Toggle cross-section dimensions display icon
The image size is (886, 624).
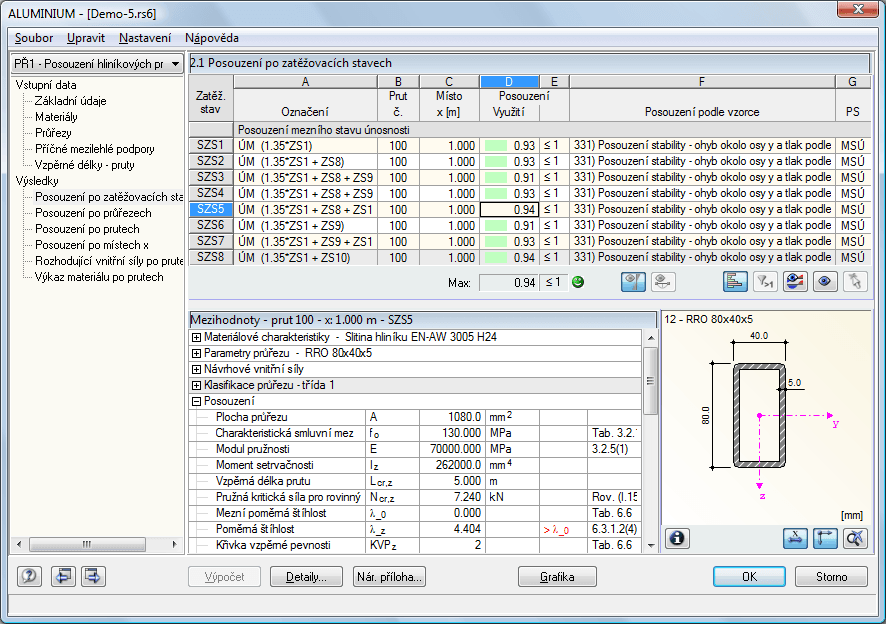[x=795, y=538]
